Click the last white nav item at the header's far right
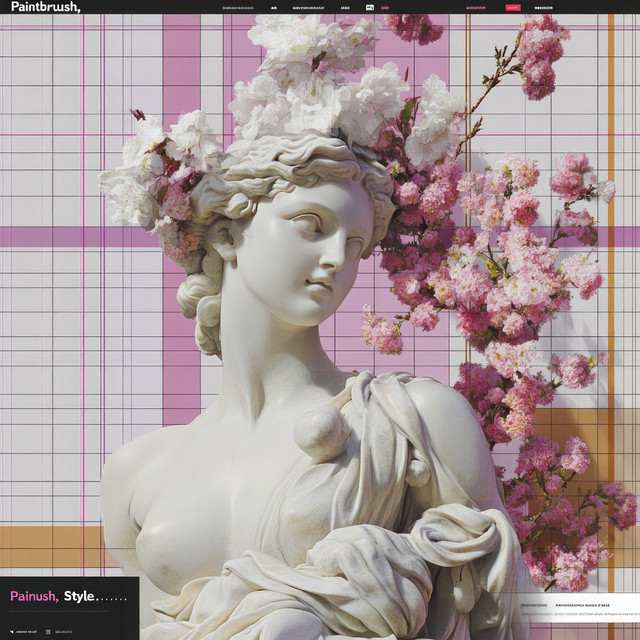640x640 pixels. 543,7
